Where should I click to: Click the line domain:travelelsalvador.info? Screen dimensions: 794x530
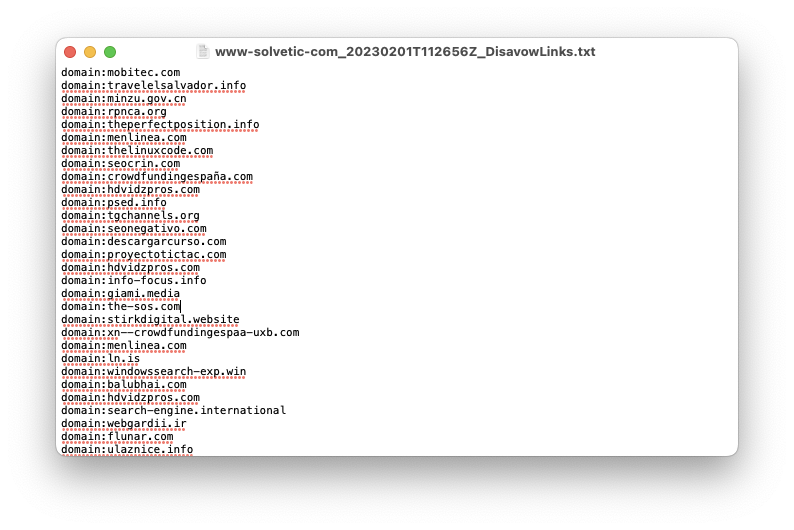153,85
